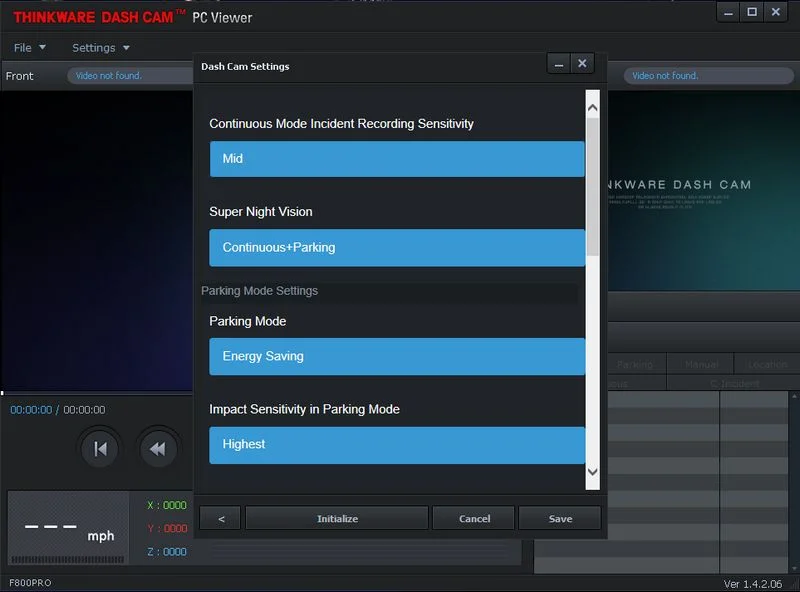Image resolution: width=800 pixels, height=592 pixels.
Task: Open the Impact Sensitivity dropdown showing Highest
Action: [397, 445]
